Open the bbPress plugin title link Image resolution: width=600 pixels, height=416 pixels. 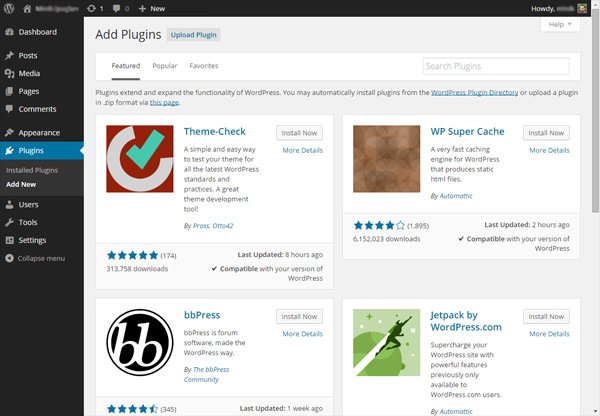(202, 315)
